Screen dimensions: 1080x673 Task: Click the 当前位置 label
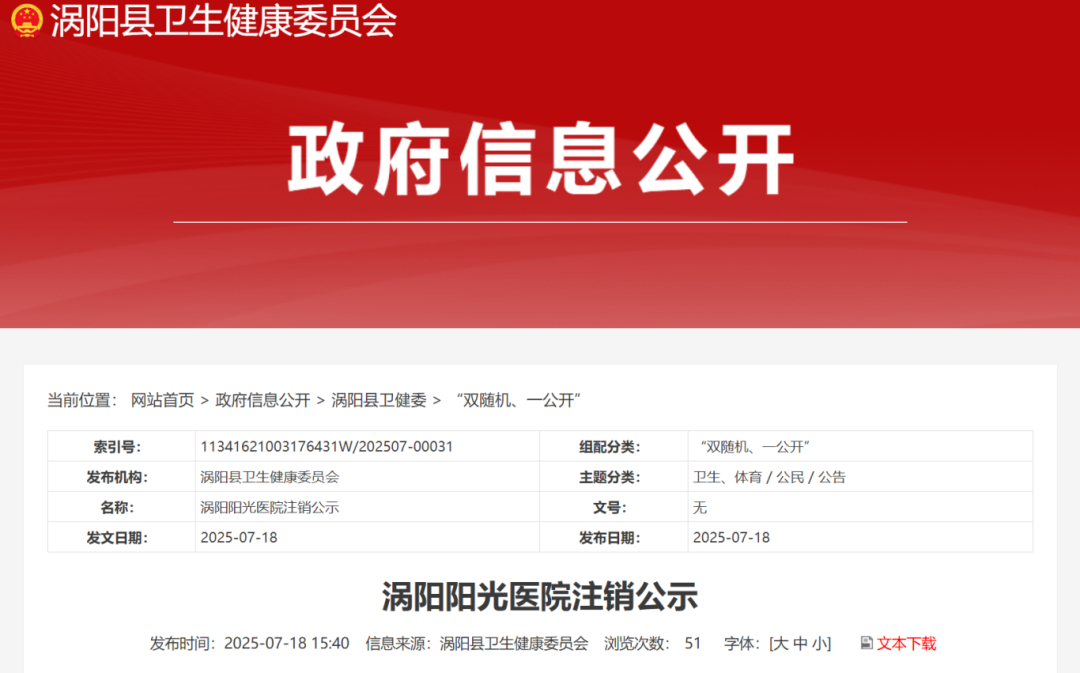(x=82, y=400)
